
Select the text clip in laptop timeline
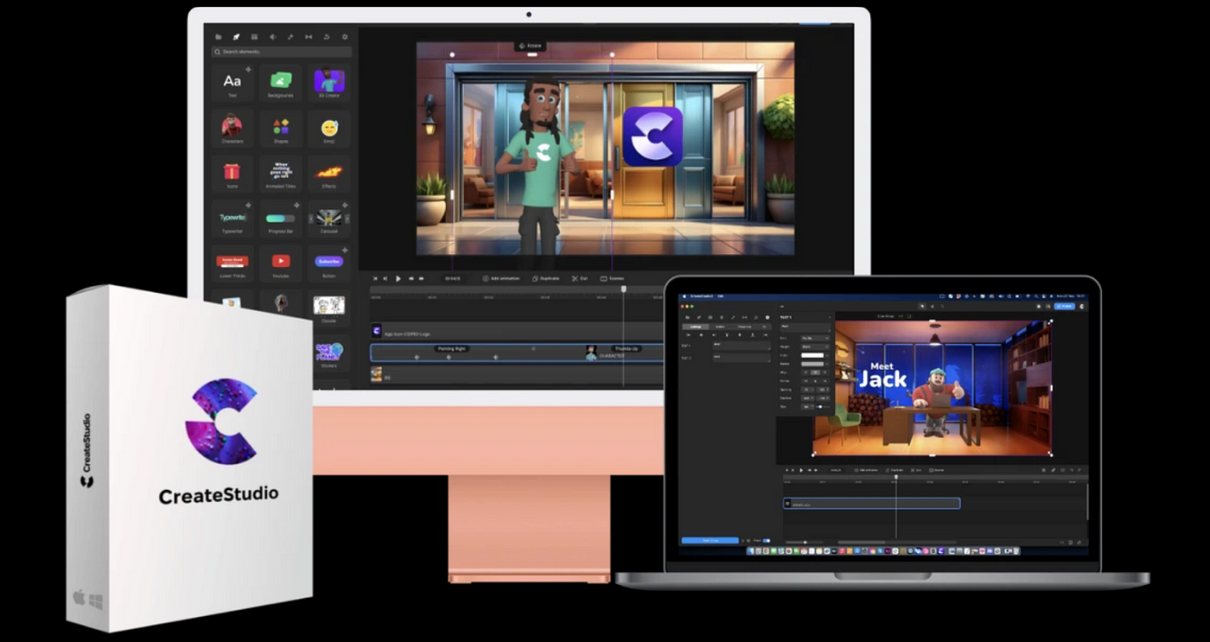click(x=871, y=504)
